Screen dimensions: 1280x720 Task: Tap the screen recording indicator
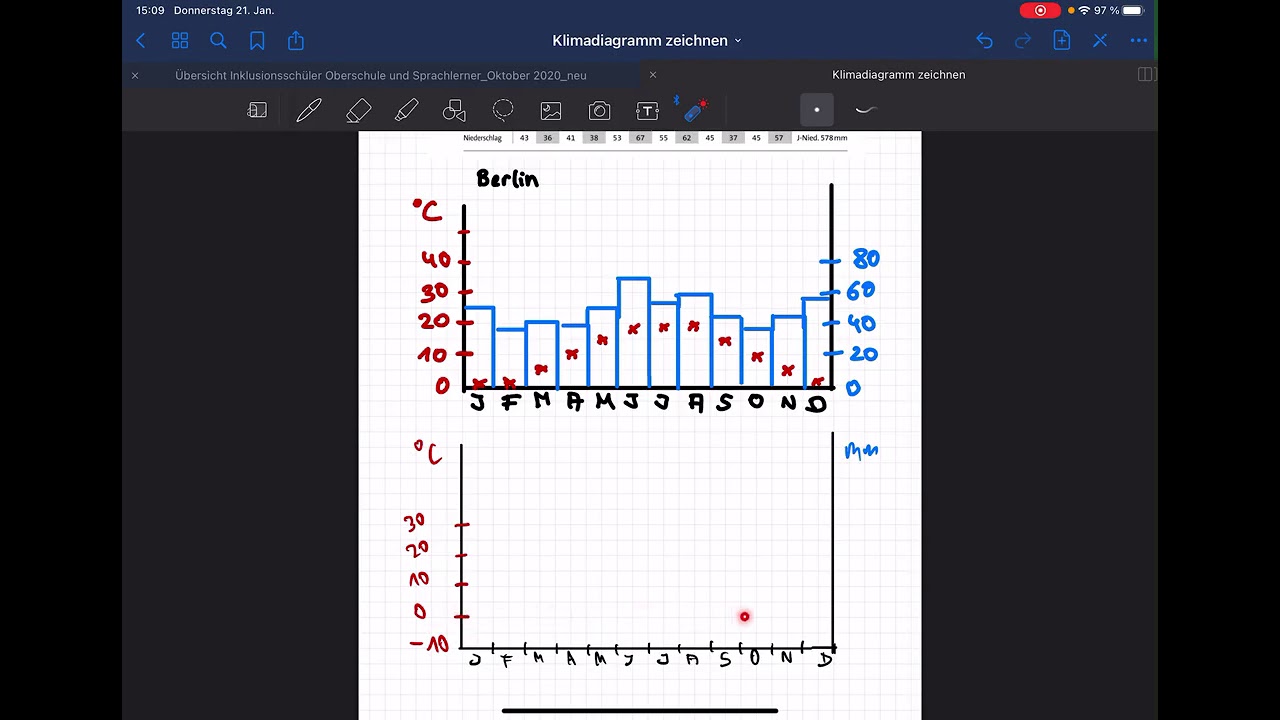[1040, 10]
